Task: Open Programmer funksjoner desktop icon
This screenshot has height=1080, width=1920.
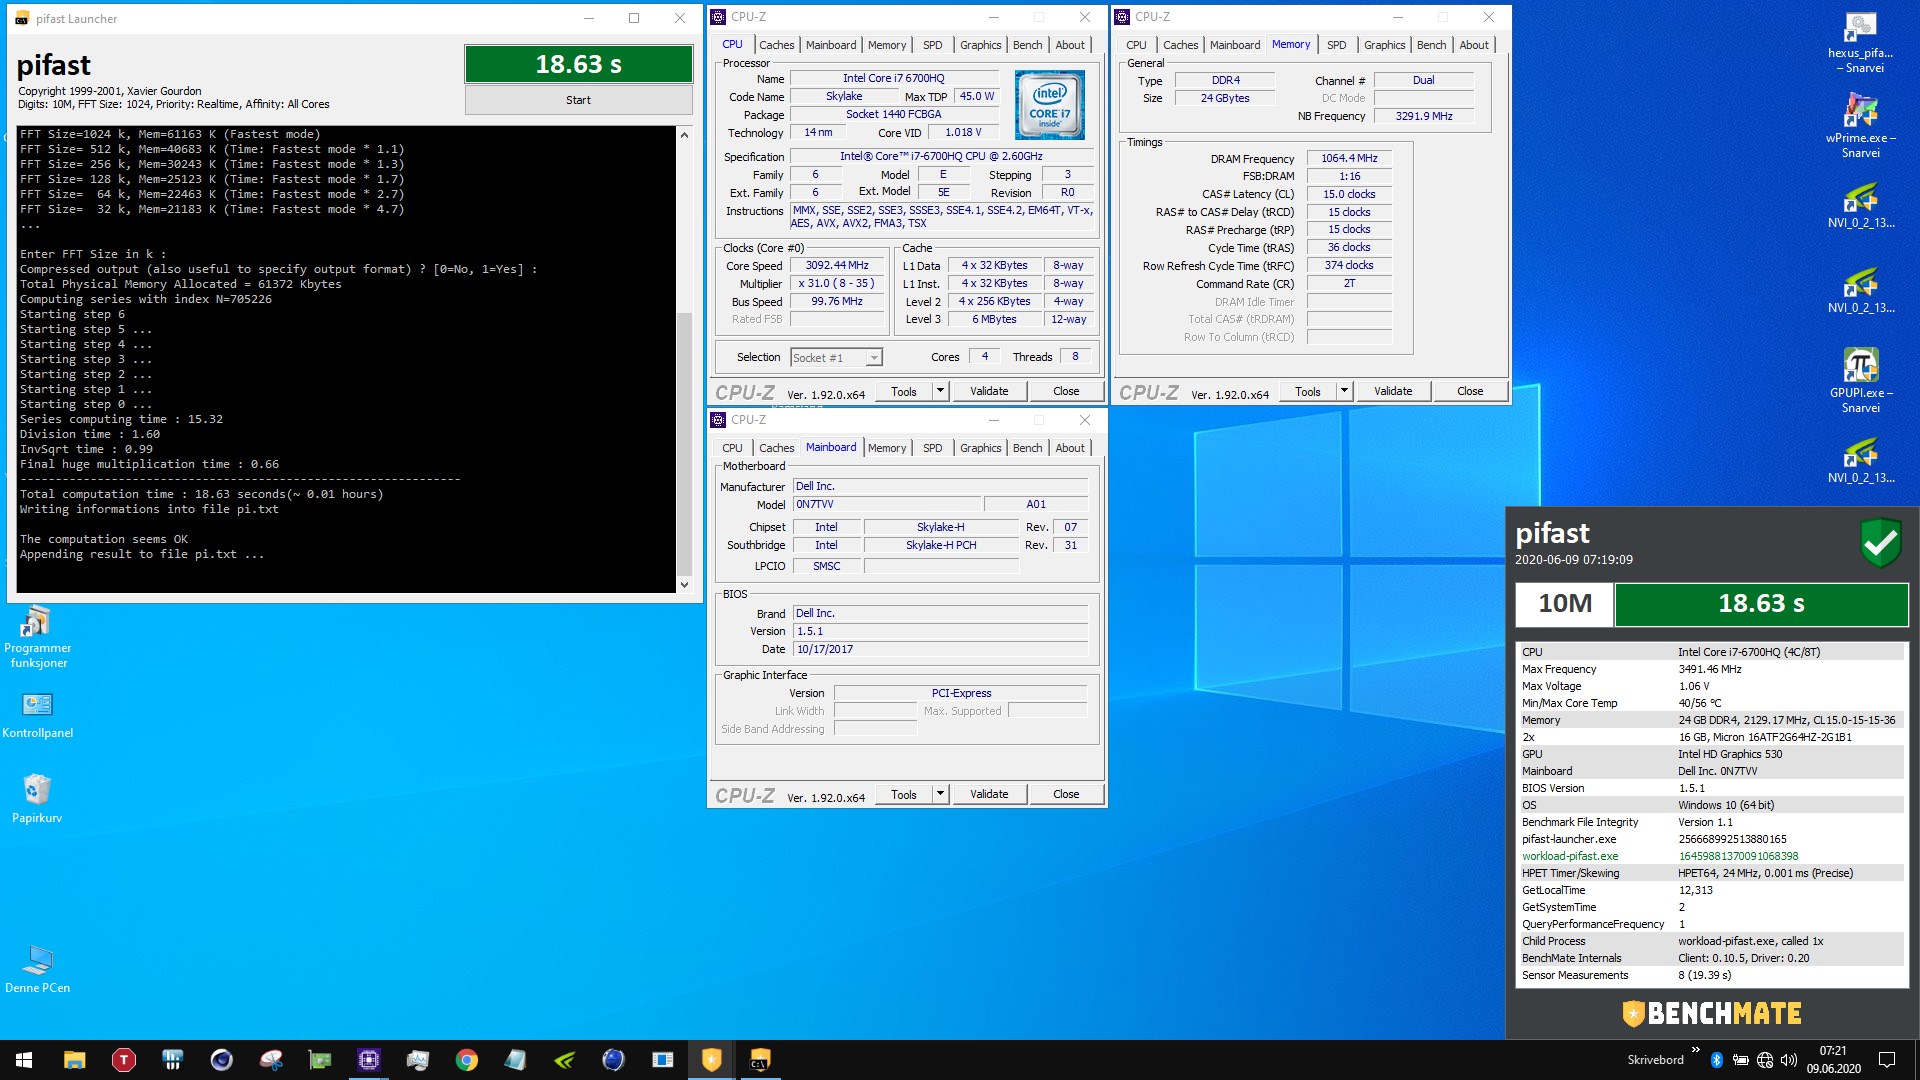Action: point(37,637)
